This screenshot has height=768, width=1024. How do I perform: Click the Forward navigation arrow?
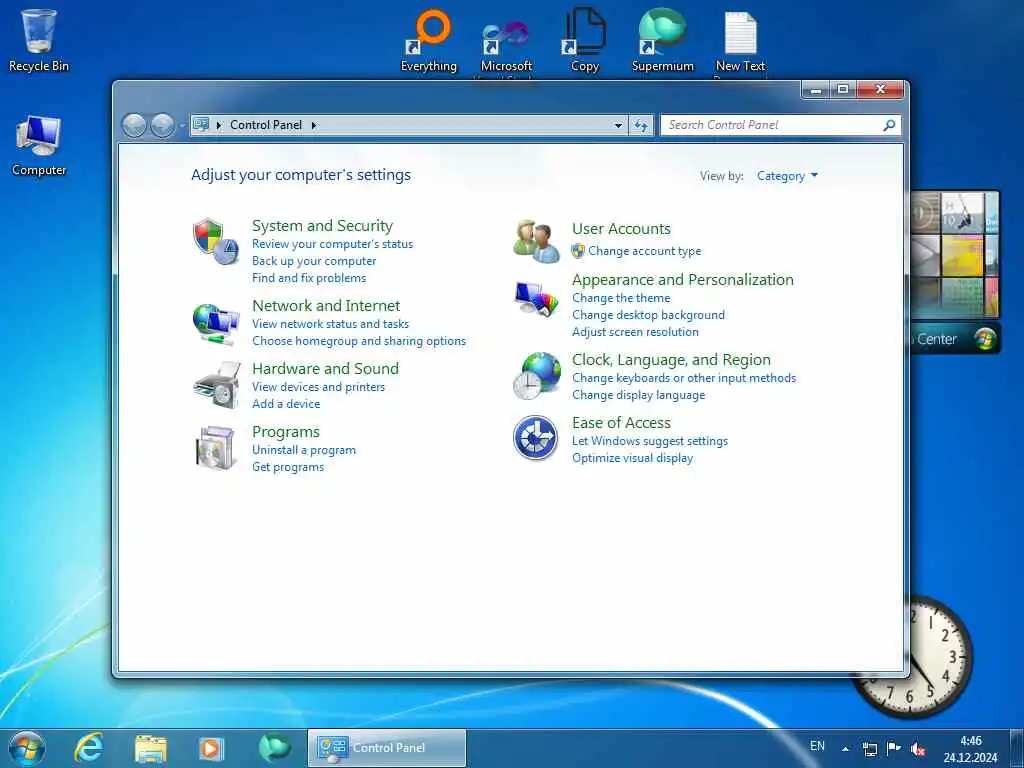point(163,125)
